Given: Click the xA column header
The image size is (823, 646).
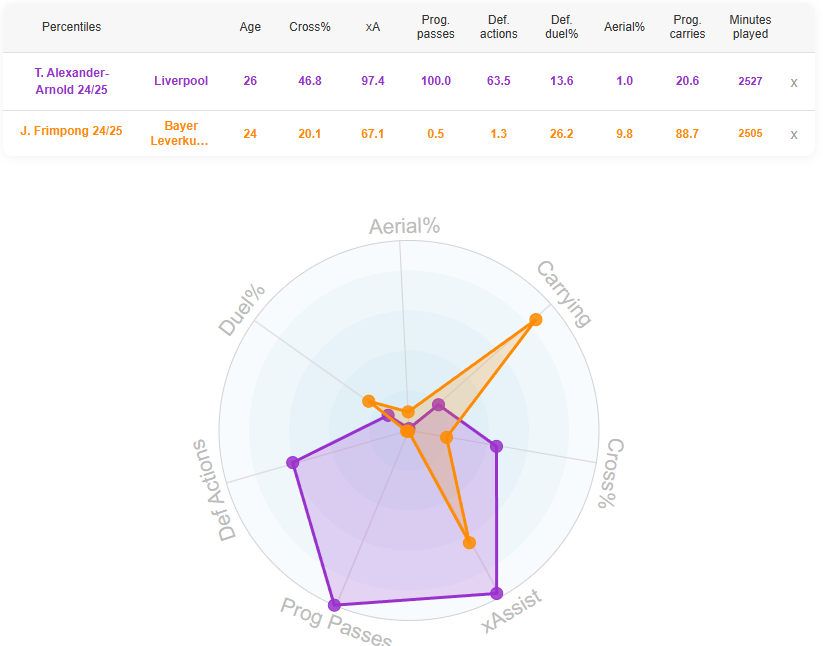Looking at the screenshot, I should pos(373,27).
